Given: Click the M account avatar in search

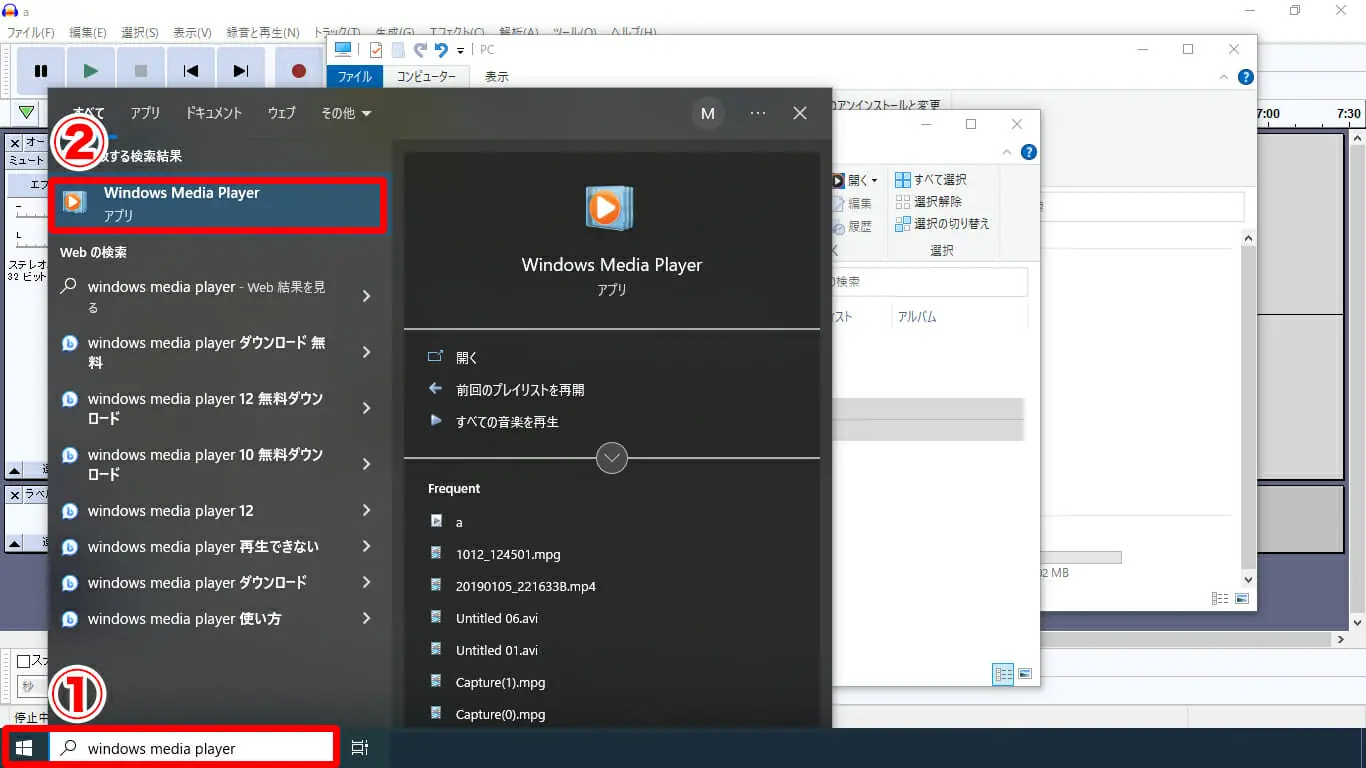Looking at the screenshot, I should pyautogui.click(x=708, y=113).
